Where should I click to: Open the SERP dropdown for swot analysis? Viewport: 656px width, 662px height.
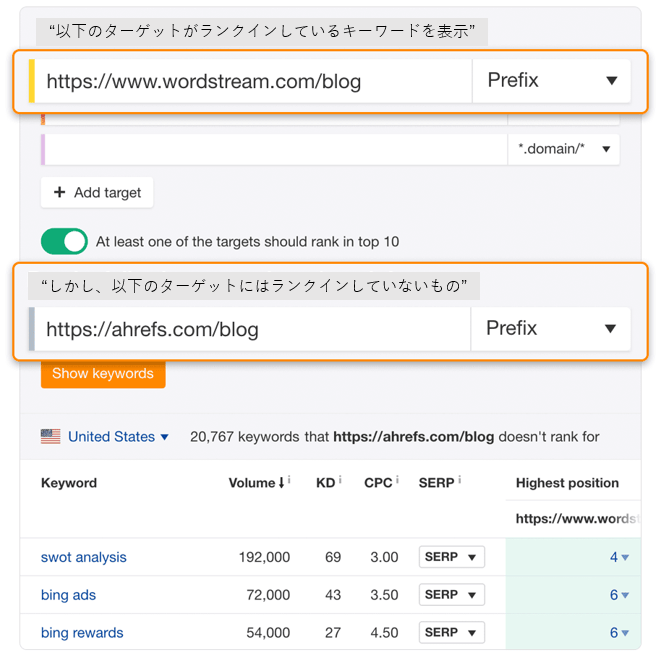click(x=452, y=557)
